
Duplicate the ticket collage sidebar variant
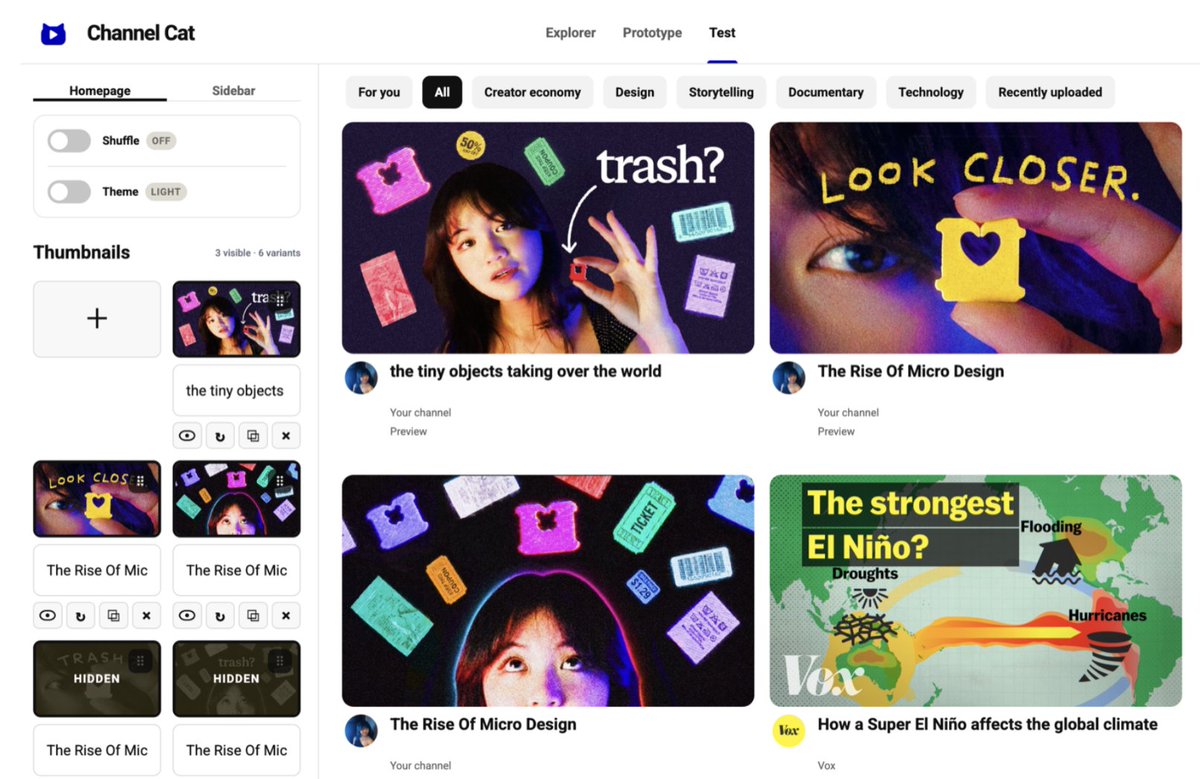tap(253, 616)
